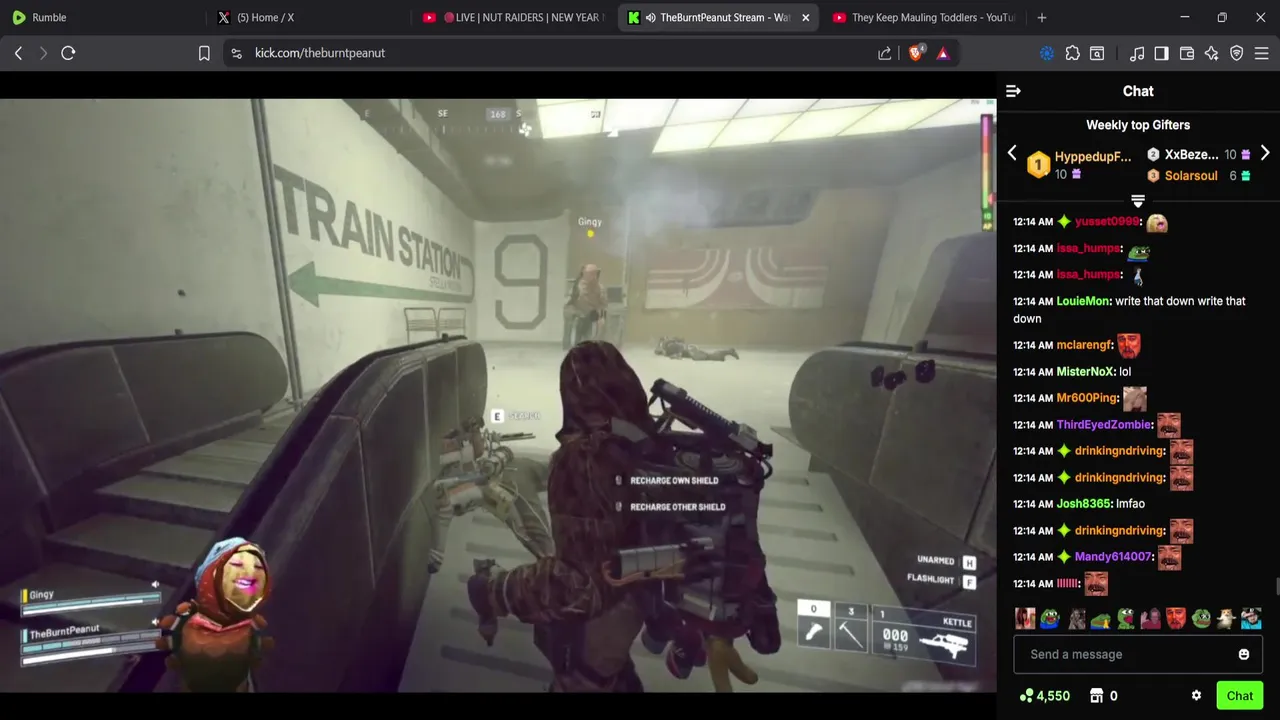This screenshot has width=1280, height=720.
Task: Select the first quick emote in row
Action: 1025,619
